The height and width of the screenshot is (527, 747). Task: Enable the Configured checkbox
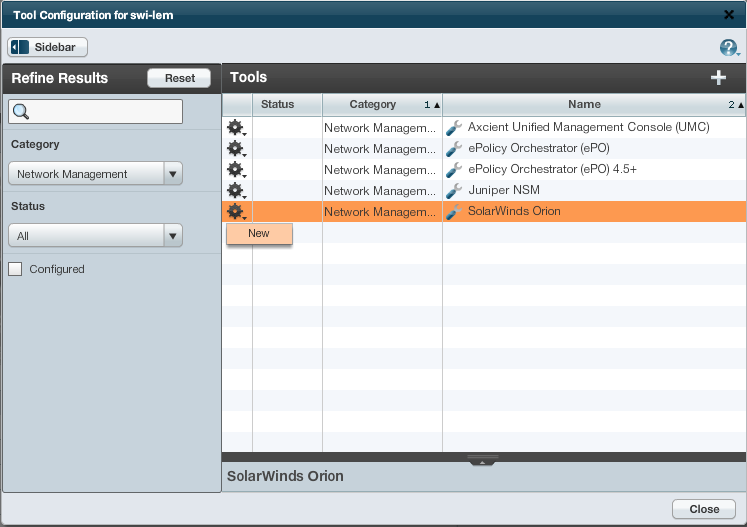15,269
